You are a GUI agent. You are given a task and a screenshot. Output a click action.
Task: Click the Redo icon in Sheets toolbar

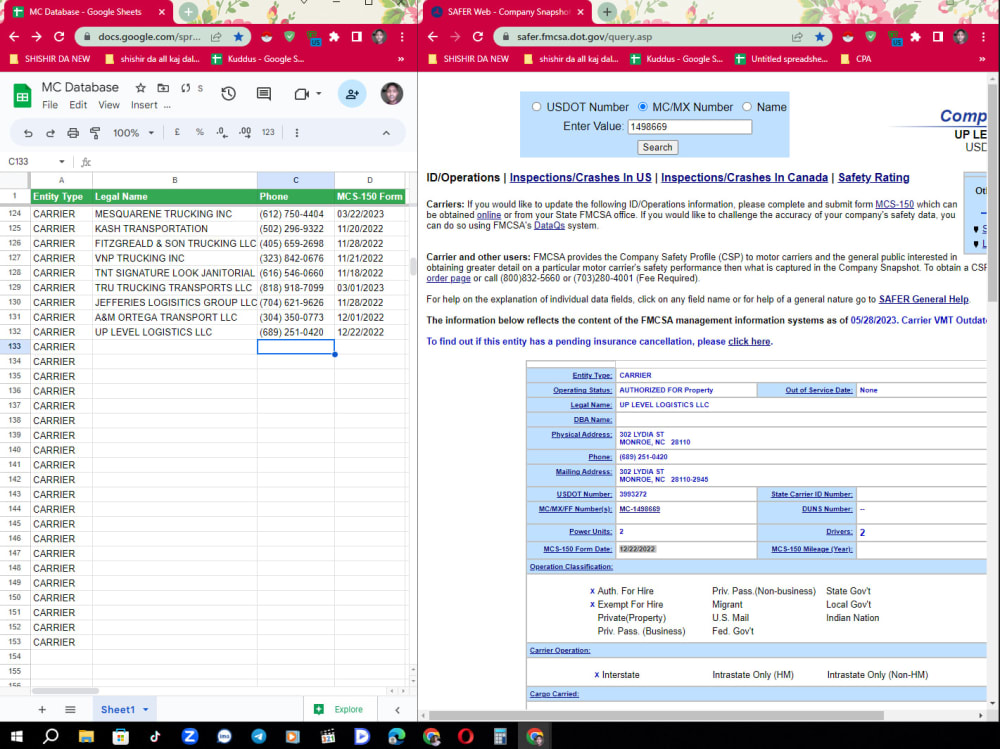50,133
